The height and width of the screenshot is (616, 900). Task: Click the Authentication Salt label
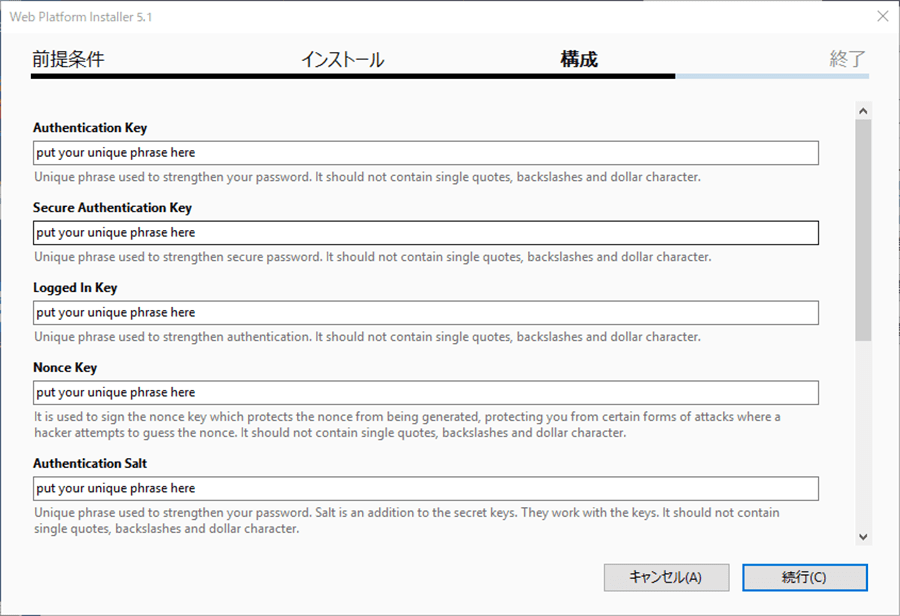pos(90,463)
